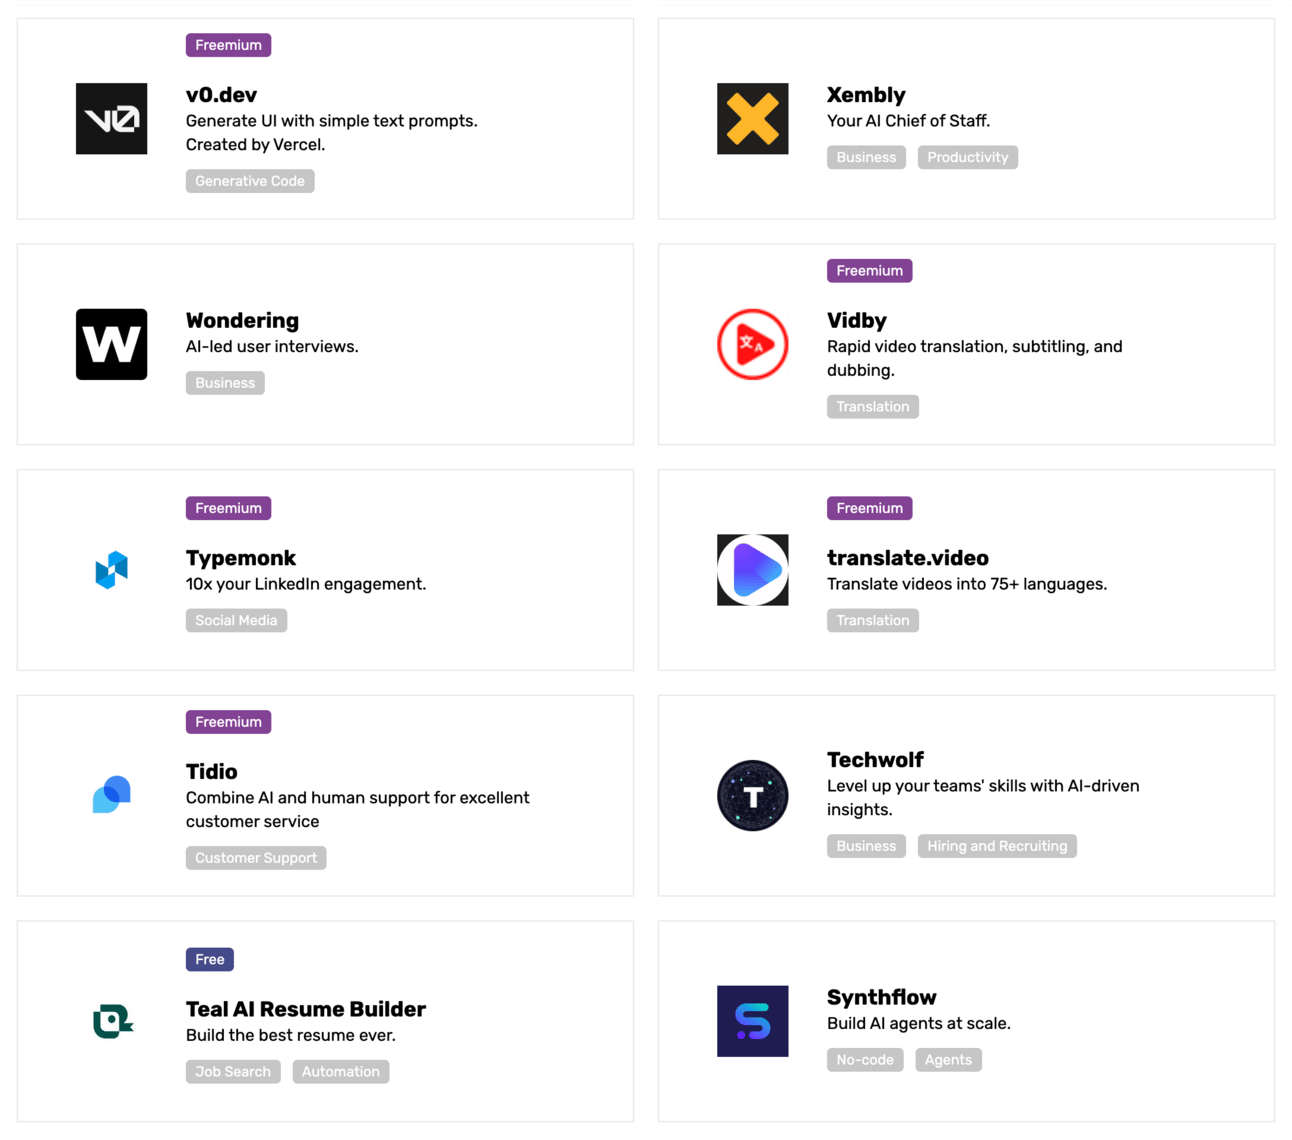Click 'Combine AI and human support' description

coord(358,809)
